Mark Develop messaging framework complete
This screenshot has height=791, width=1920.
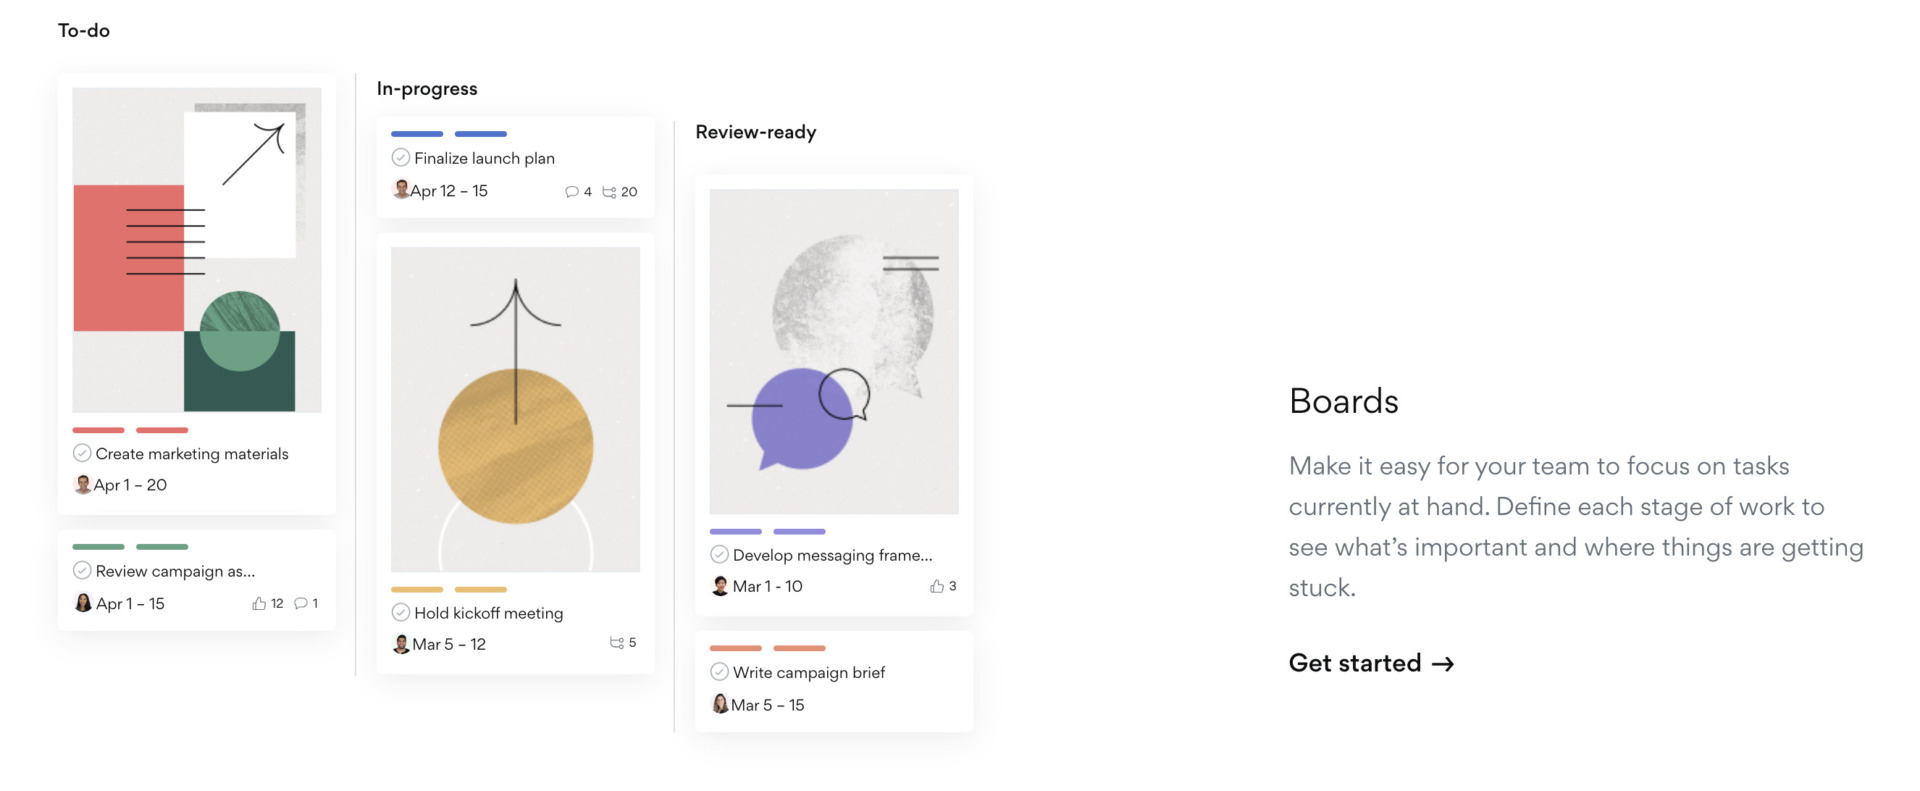click(719, 554)
